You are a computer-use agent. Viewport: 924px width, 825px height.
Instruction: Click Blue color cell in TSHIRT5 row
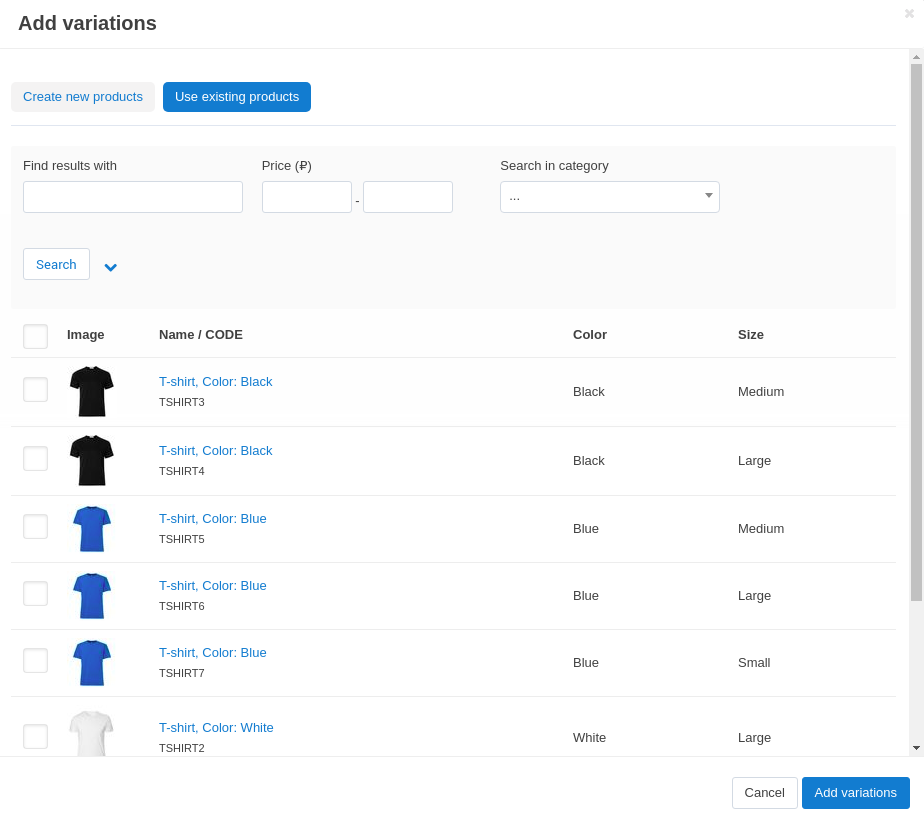[586, 529]
